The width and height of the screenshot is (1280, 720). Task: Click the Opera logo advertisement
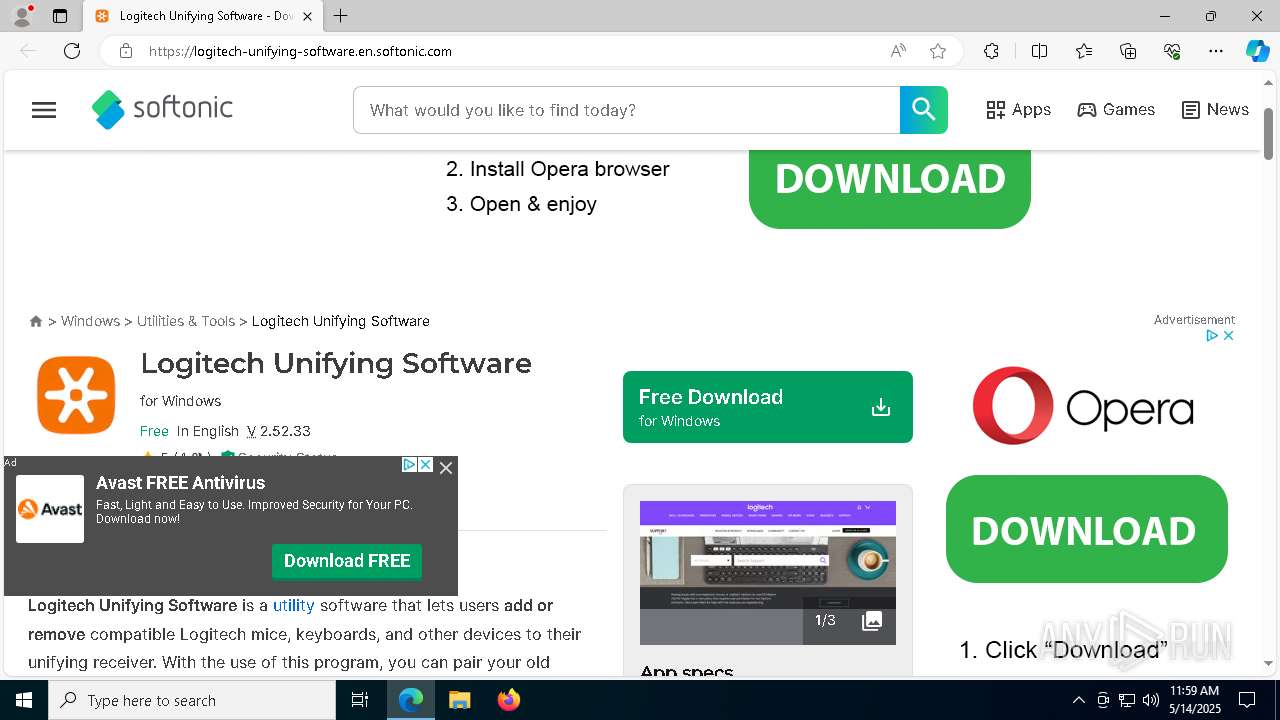tap(1083, 406)
